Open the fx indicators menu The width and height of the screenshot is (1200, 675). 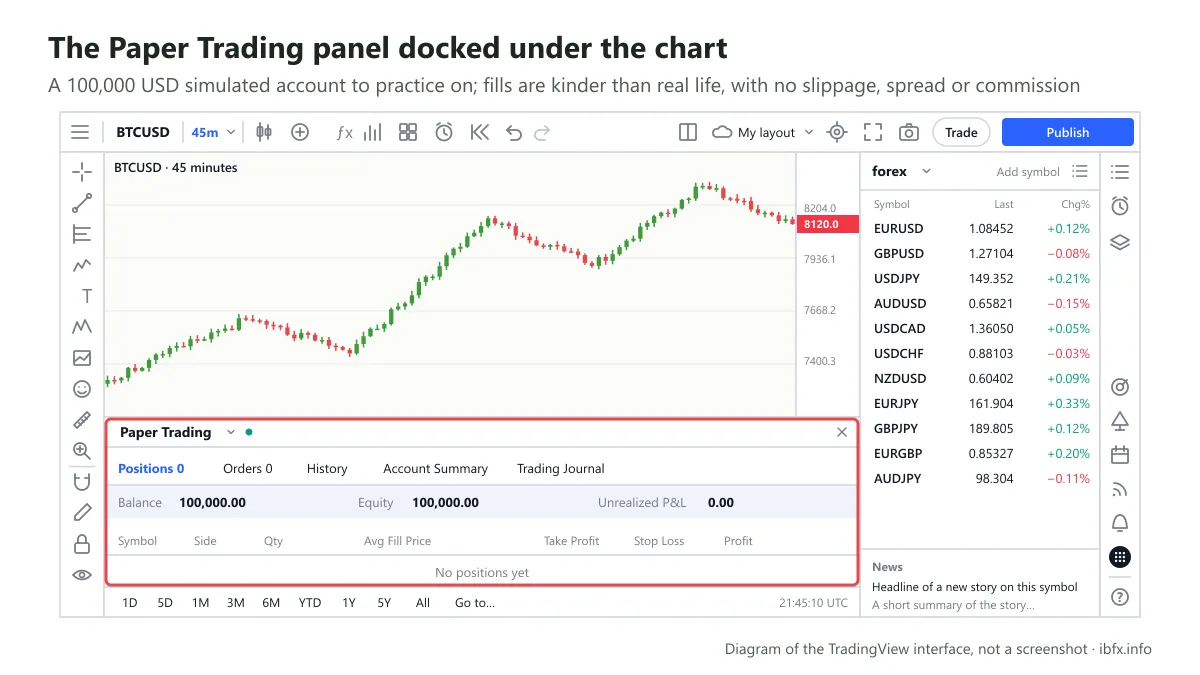344,132
